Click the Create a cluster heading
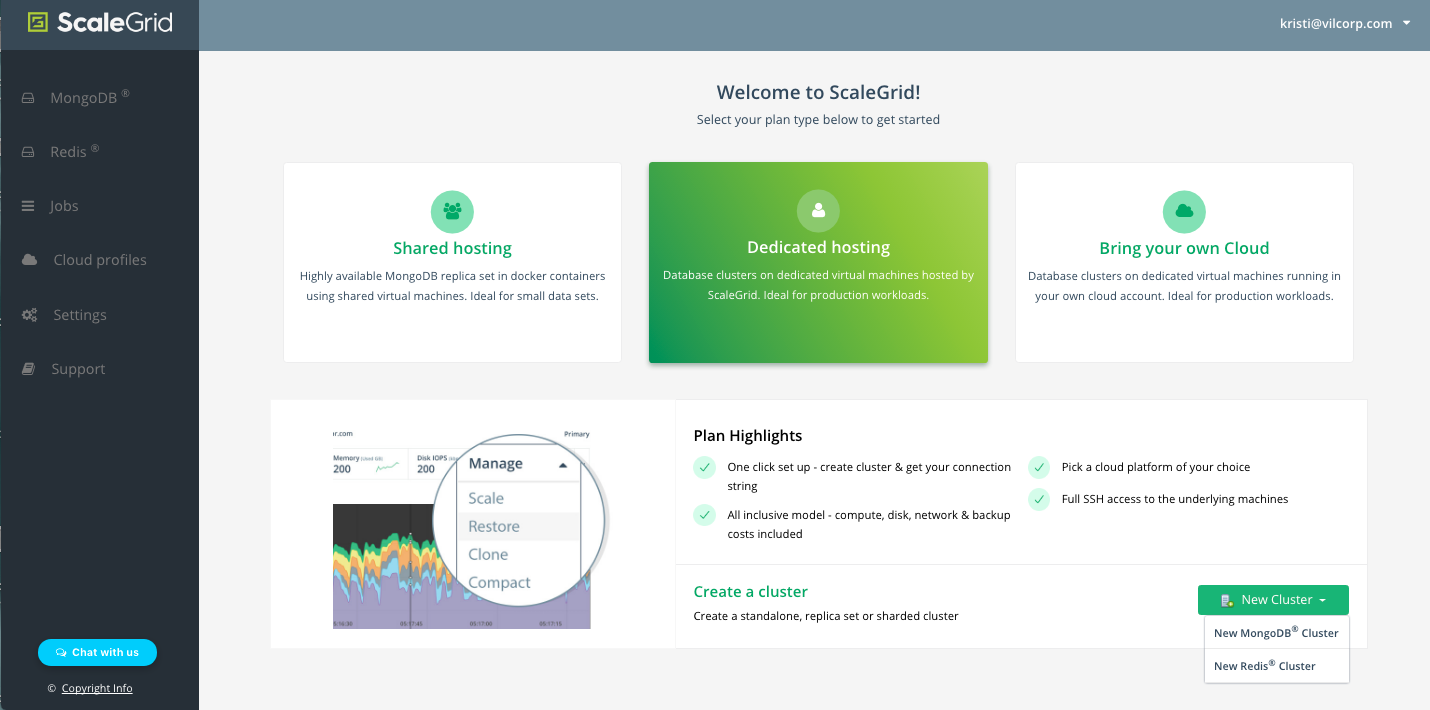 click(750, 592)
